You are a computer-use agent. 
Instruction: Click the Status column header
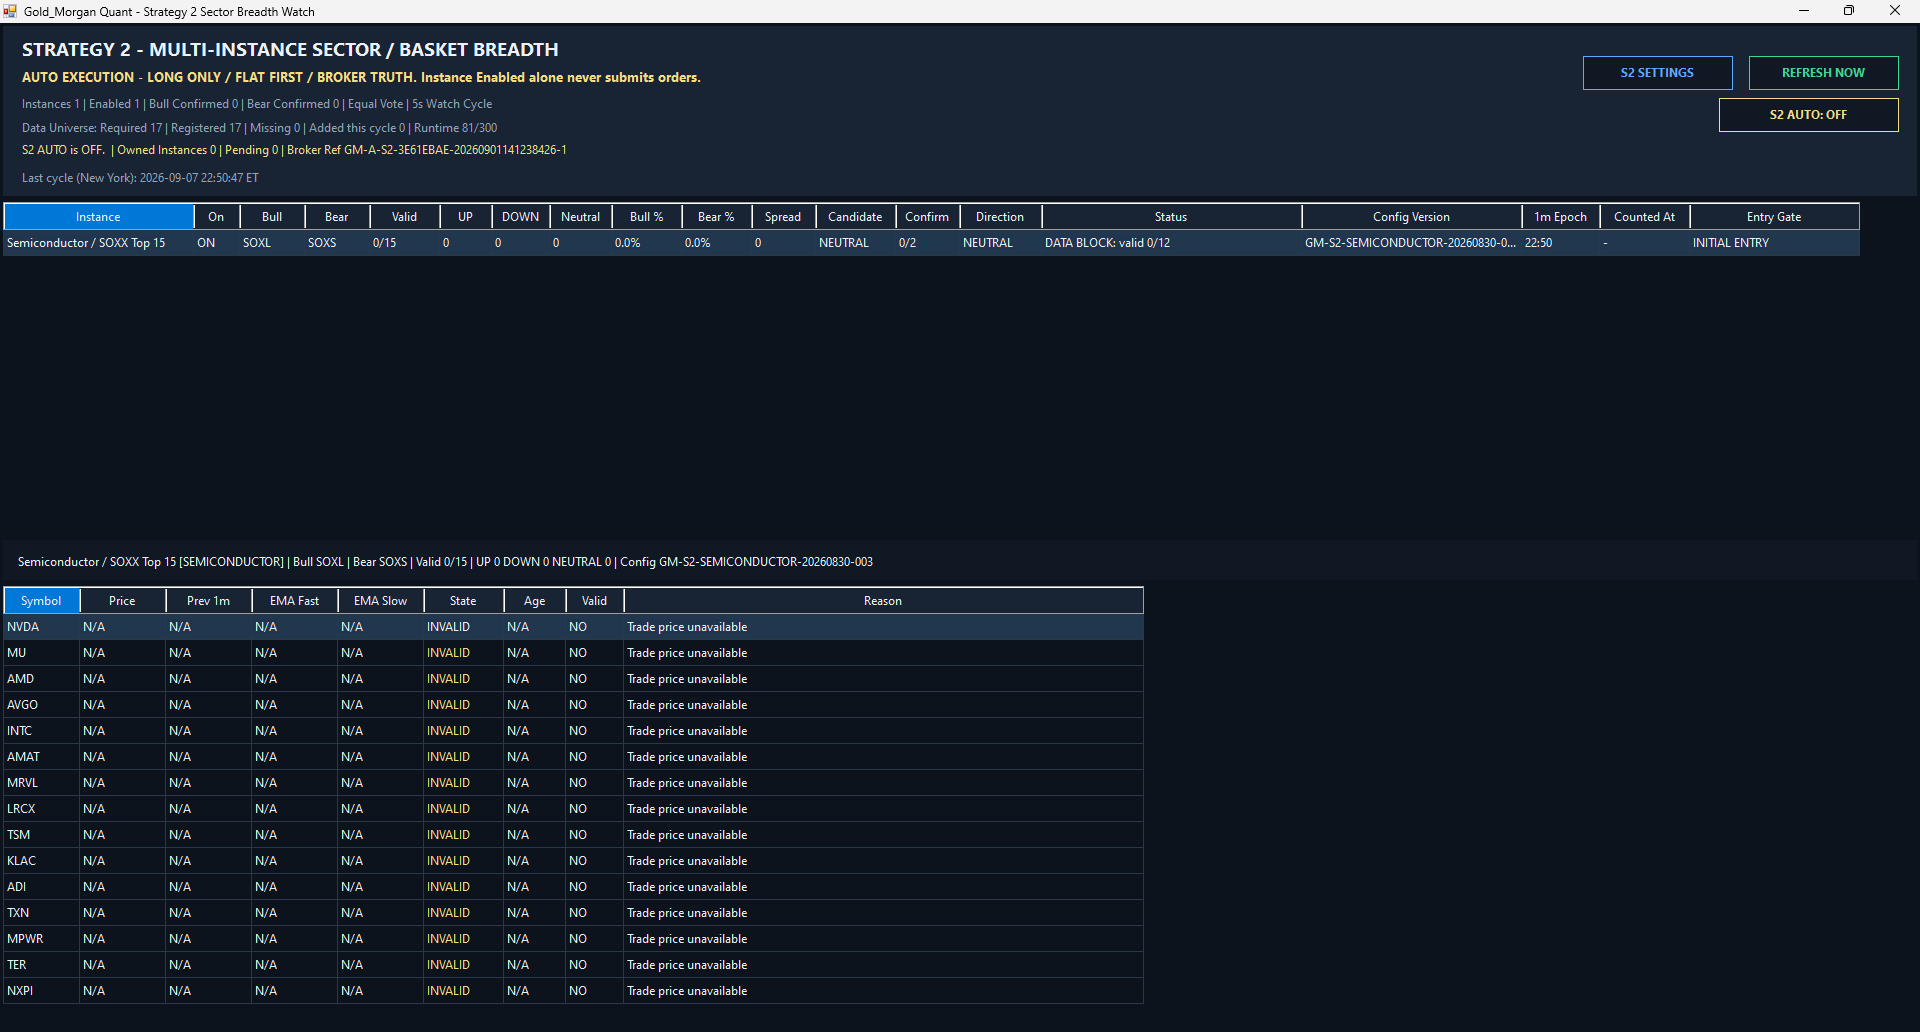[1171, 217]
